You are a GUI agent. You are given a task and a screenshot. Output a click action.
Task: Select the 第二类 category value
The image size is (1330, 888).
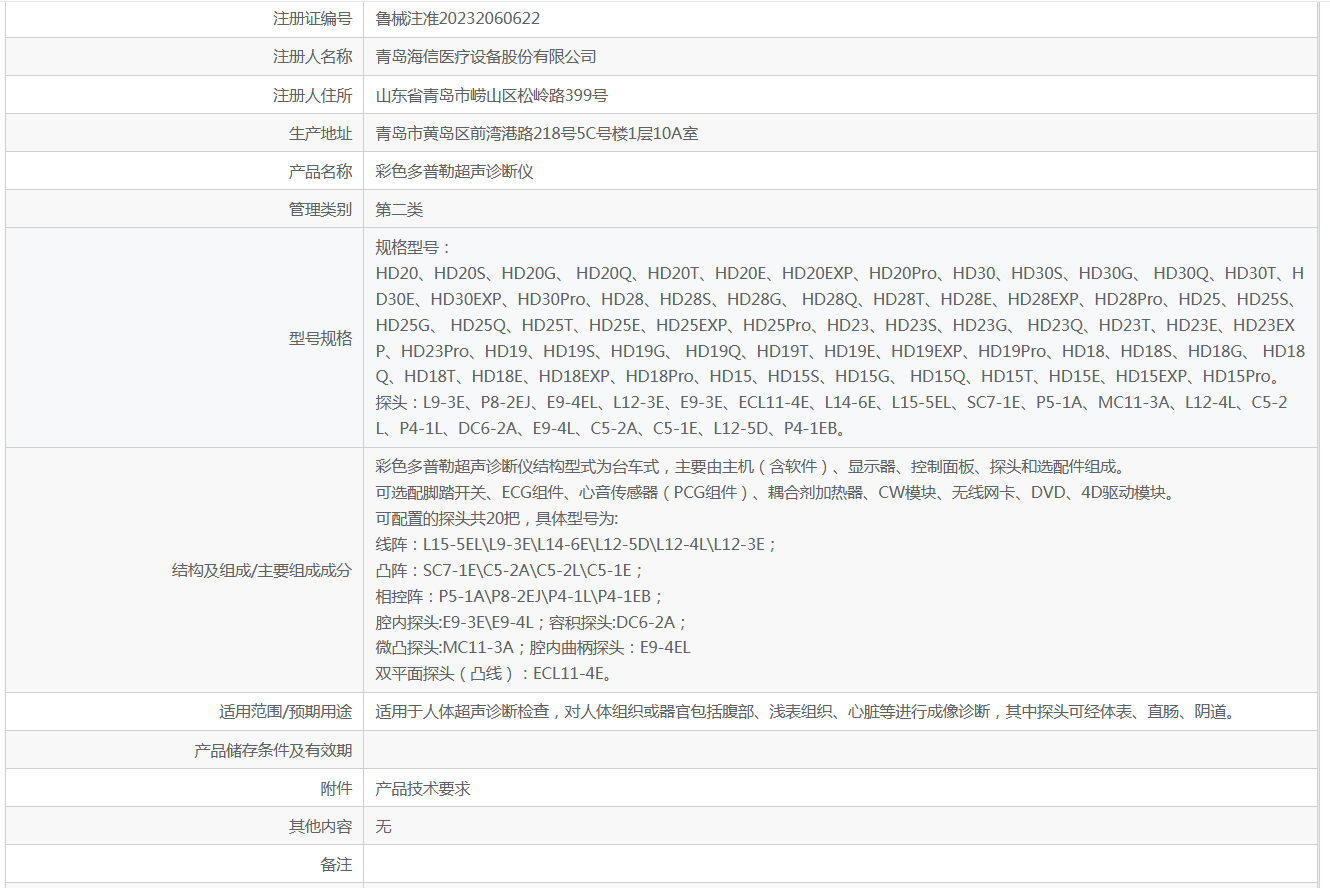pyautogui.click(x=400, y=209)
